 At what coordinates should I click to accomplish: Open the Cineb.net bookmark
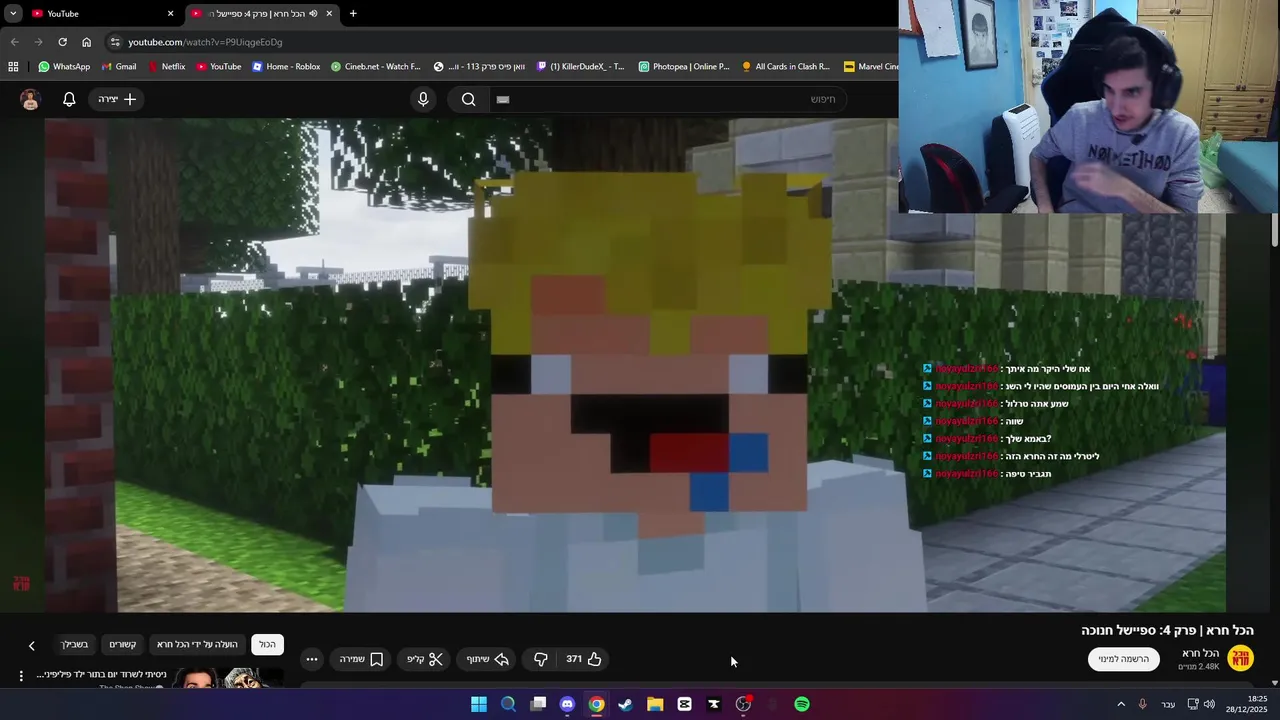pyautogui.click(x=375, y=67)
